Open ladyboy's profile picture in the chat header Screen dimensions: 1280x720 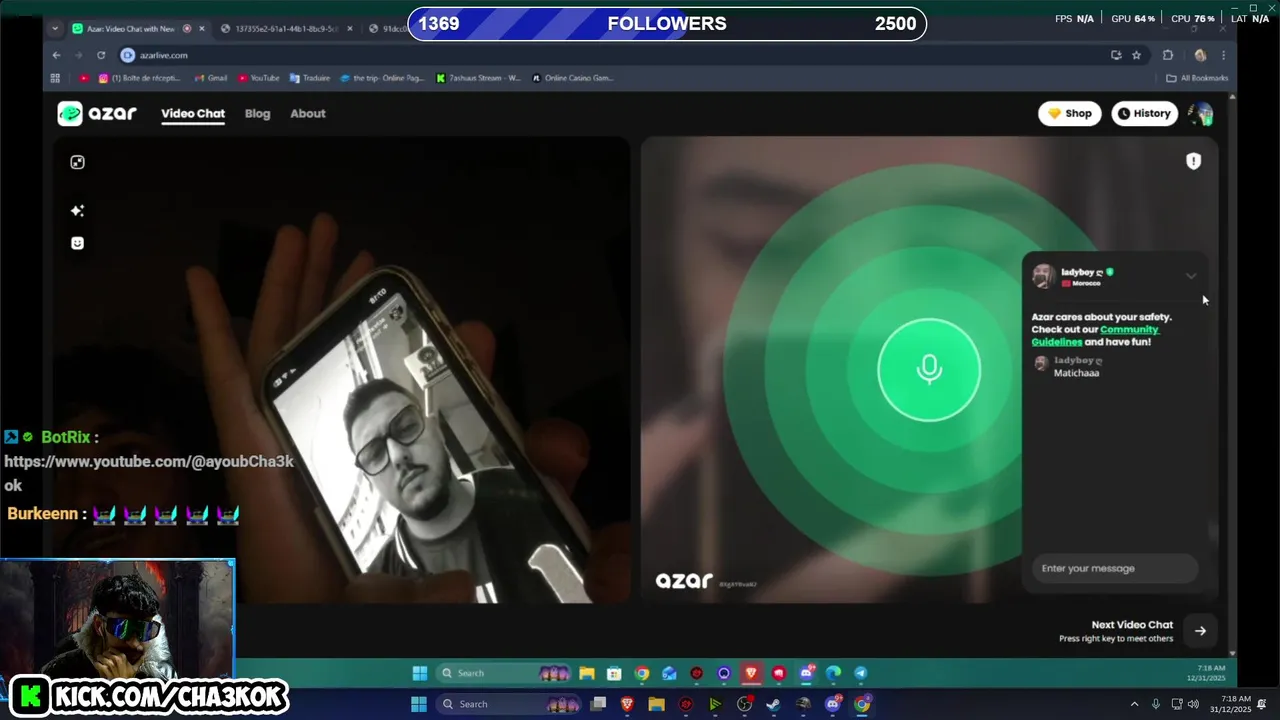(x=1043, y=276)
